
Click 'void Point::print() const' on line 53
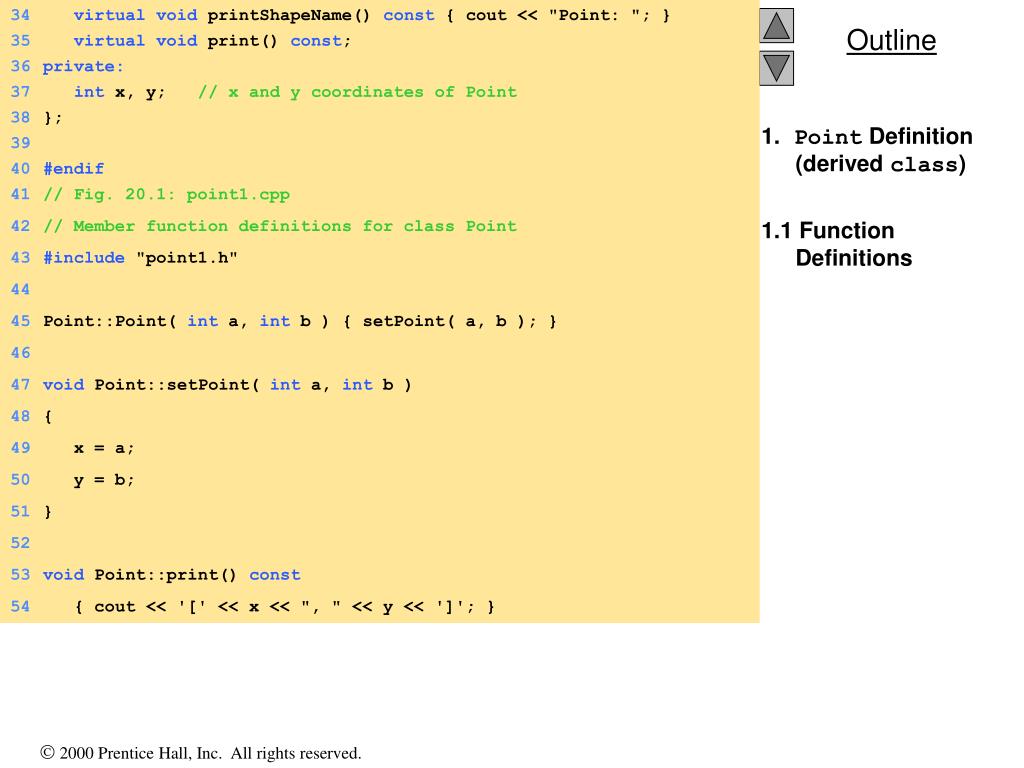[172, 575]
